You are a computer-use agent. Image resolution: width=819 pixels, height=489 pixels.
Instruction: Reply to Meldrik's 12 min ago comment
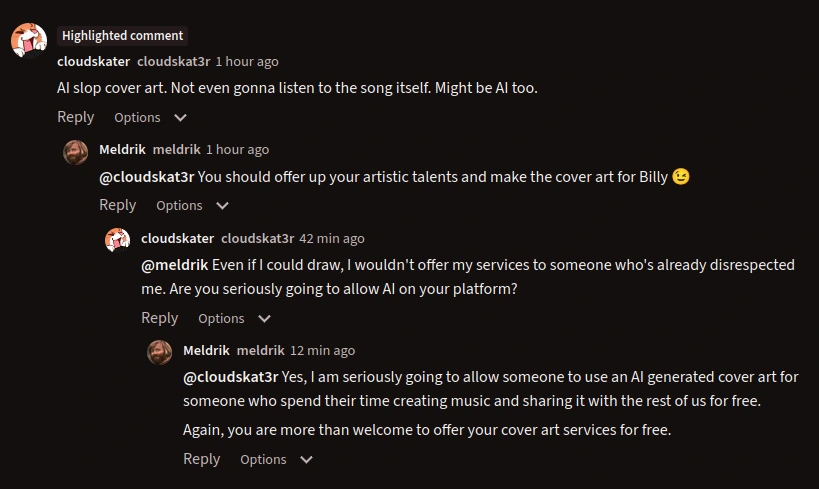click(x=202, y=459)
